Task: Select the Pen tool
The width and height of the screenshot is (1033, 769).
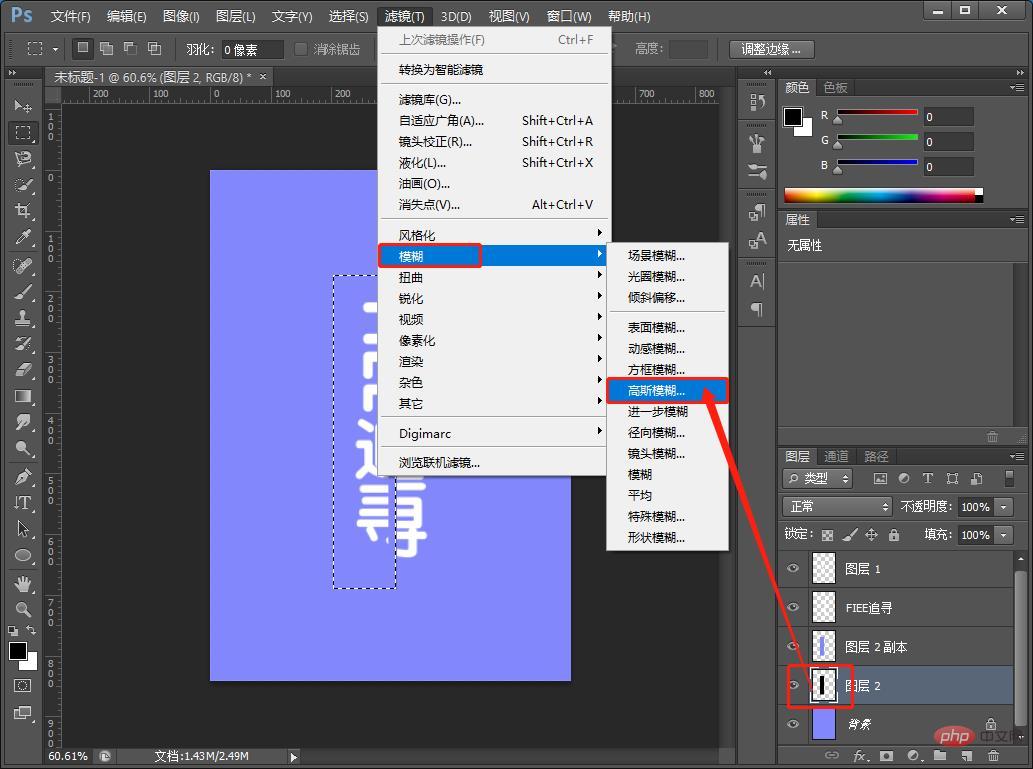Action: click(23, 476)
